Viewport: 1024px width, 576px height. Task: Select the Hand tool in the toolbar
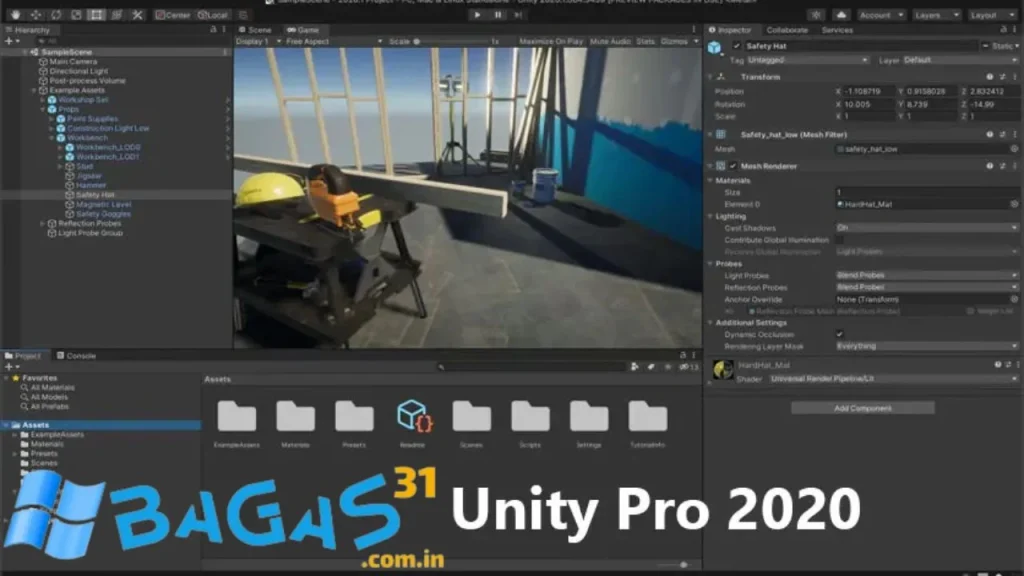point(16,14)
